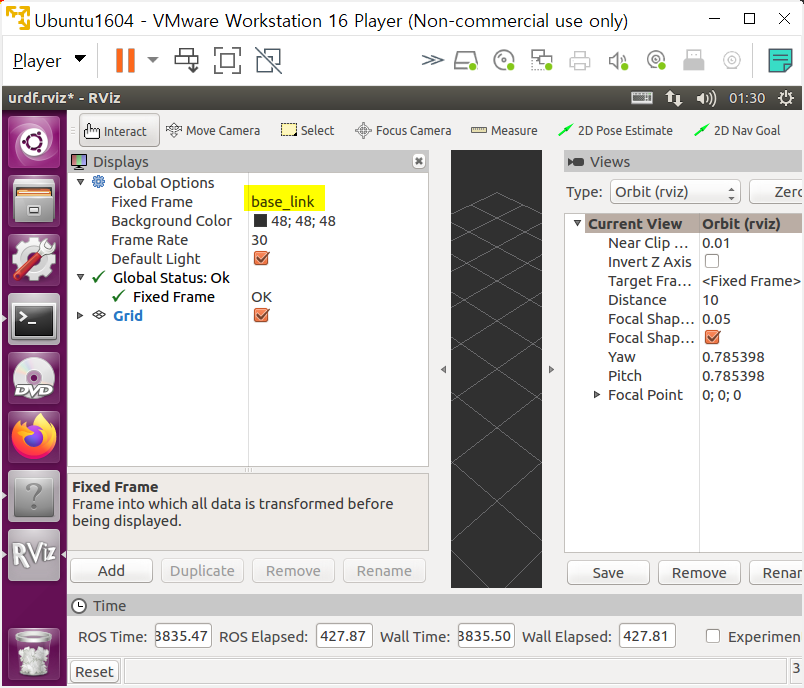Switch to RViz launcher icon

click(34, 555)
